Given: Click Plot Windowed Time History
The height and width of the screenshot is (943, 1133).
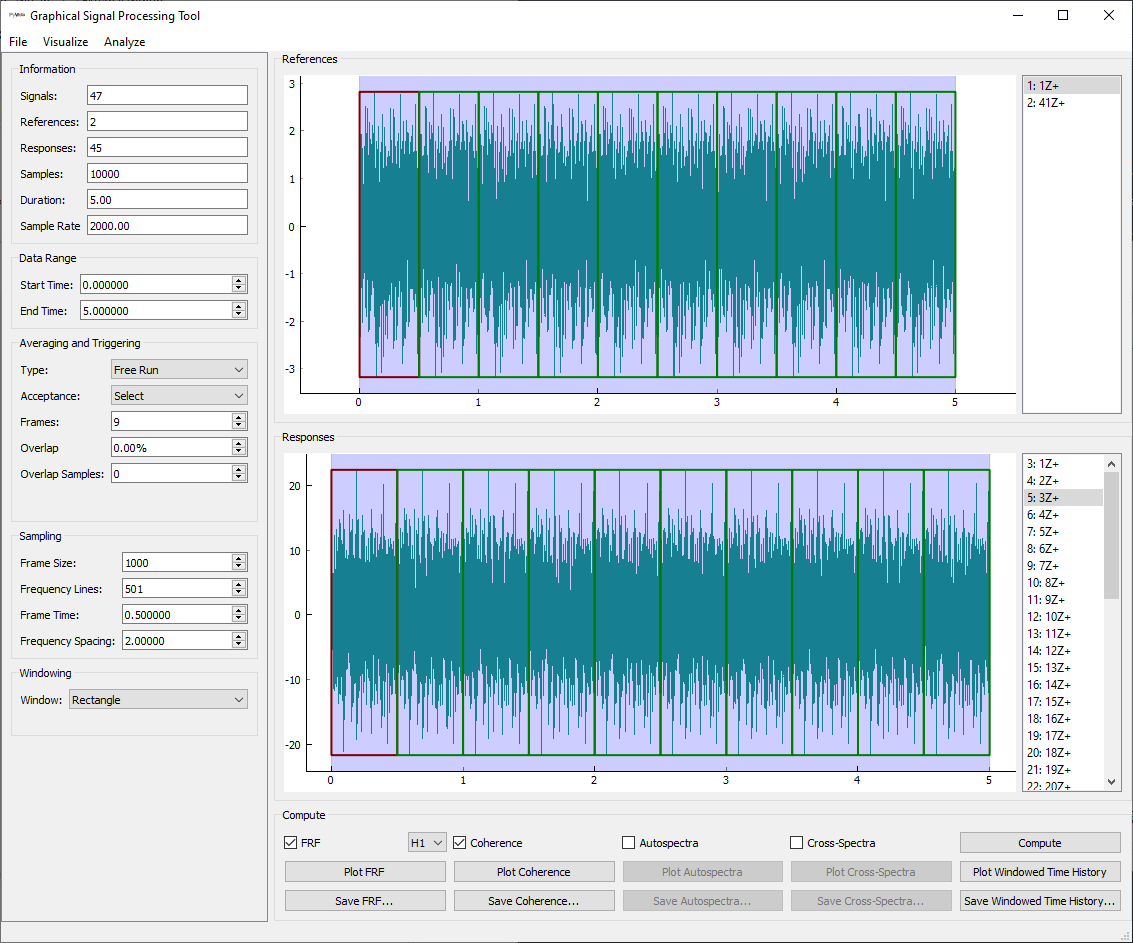Looking at the screenshot, I should point(1039,872).
